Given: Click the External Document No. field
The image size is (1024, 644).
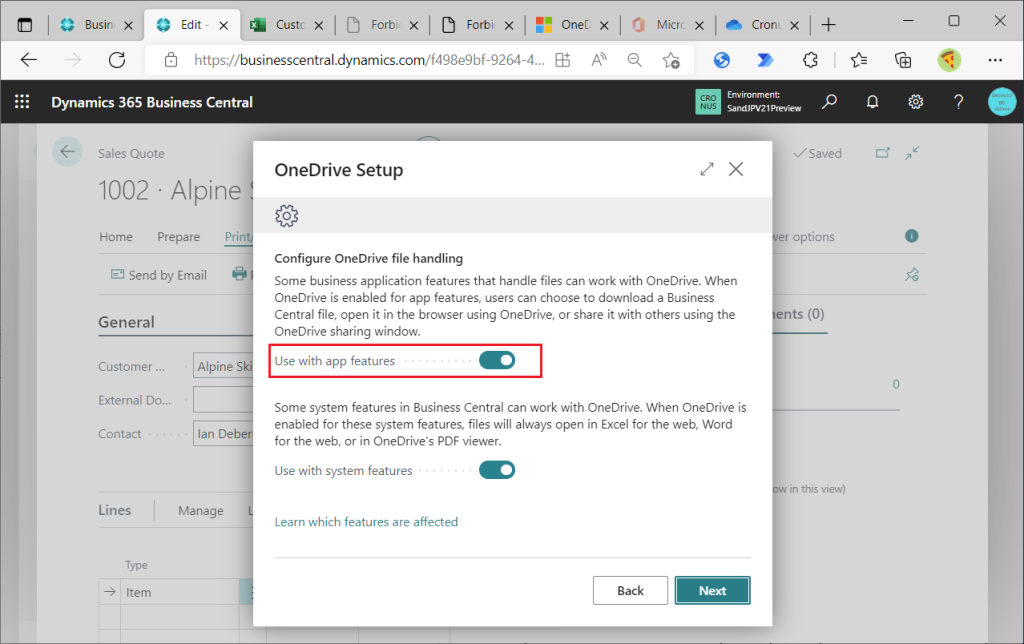Looking at the screenshot, I should (223, 400).
